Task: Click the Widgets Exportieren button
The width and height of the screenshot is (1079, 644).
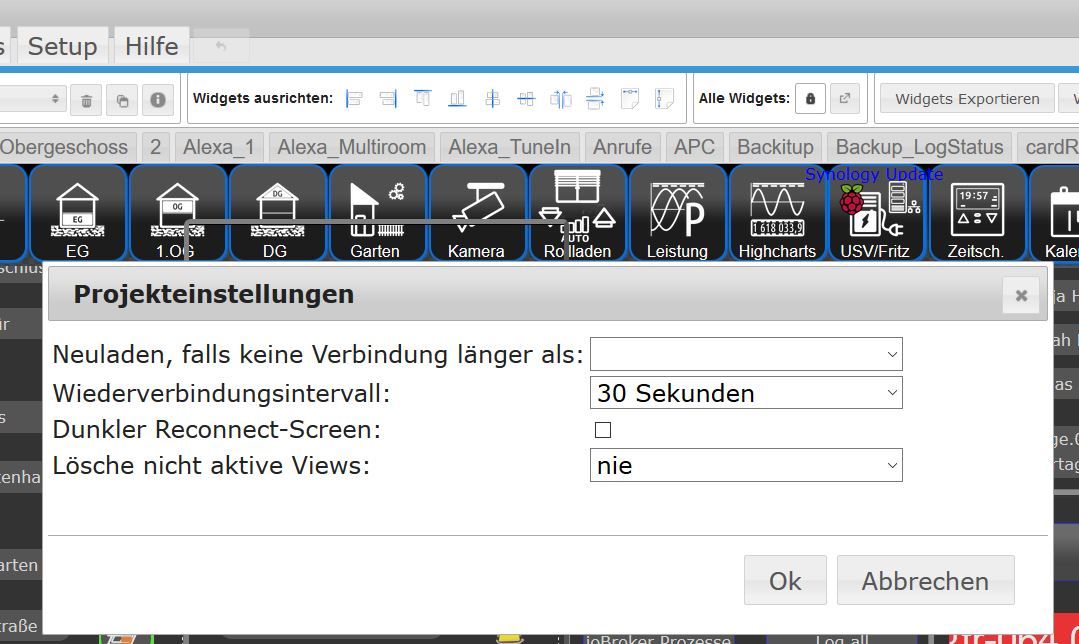Action: click(967, 99)
